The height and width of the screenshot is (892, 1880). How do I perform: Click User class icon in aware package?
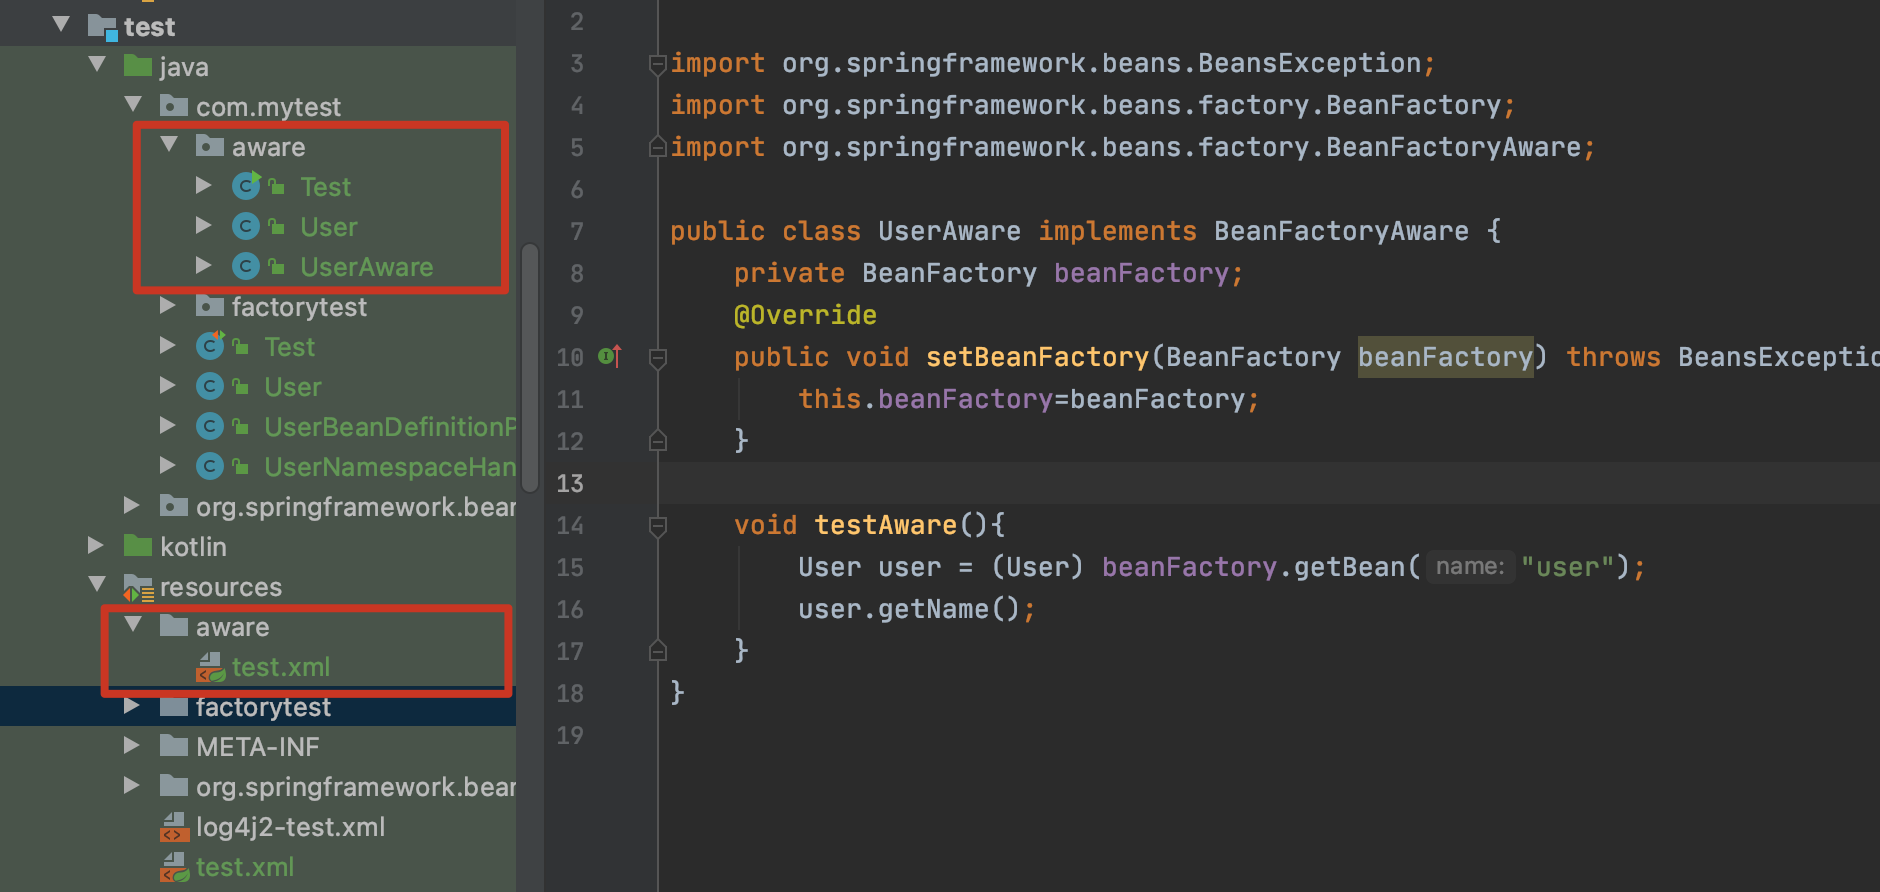coord(246,226)
